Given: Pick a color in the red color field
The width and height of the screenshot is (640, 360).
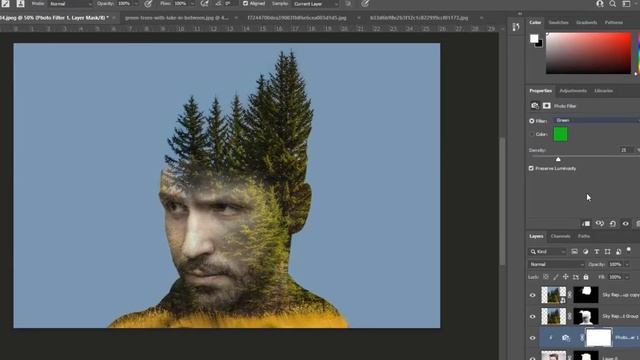Looking at the screenshot, I should coord(588,53).
